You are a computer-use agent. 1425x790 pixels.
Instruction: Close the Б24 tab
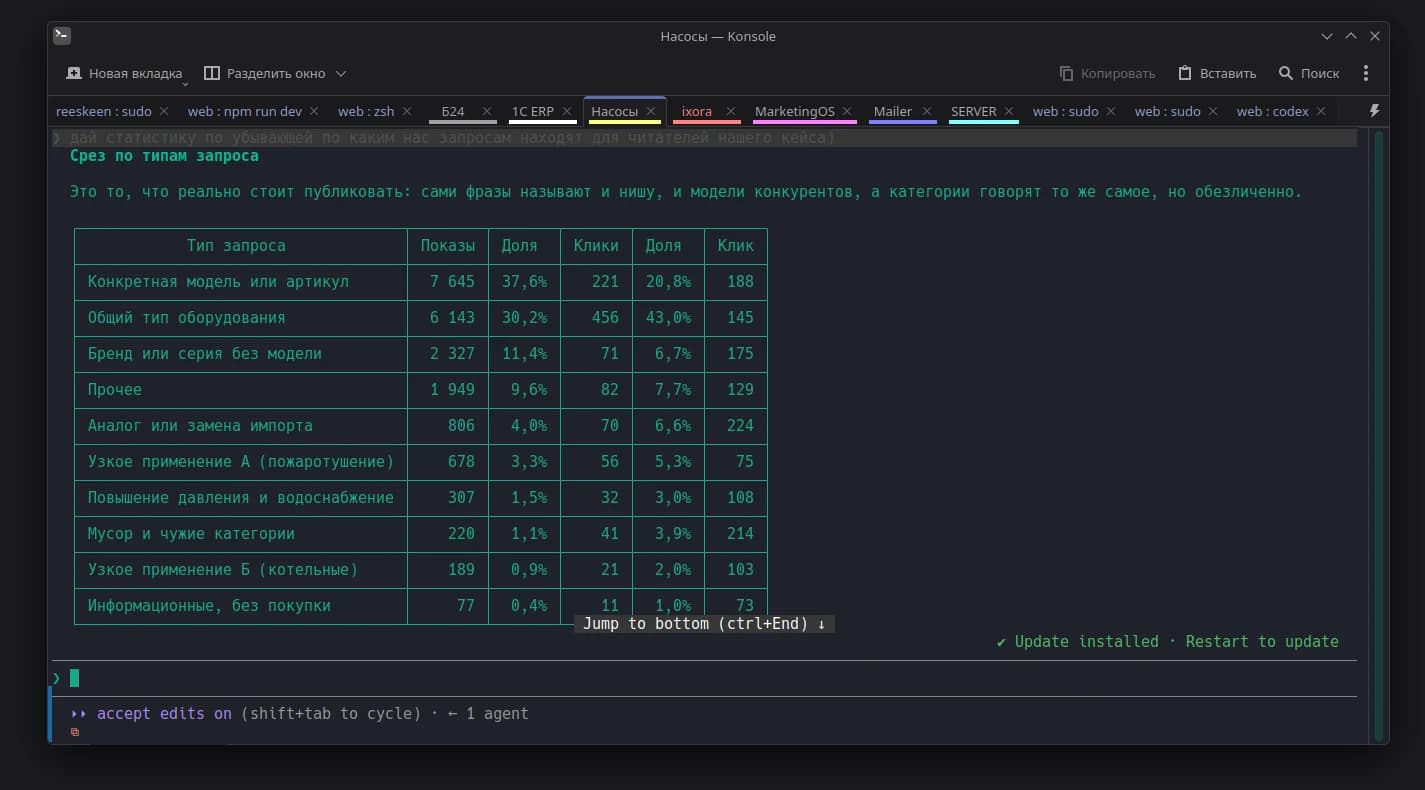click(x=487, y=111)
